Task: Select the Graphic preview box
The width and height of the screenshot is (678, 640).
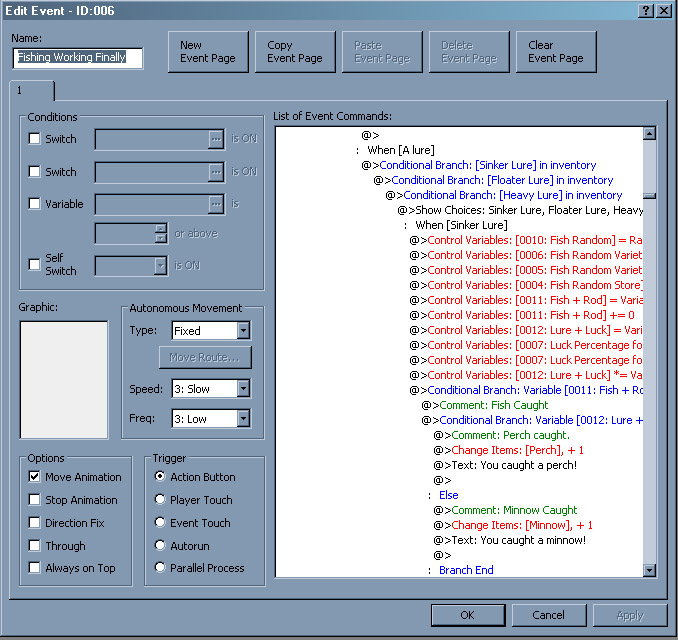Action: [64, 379]
